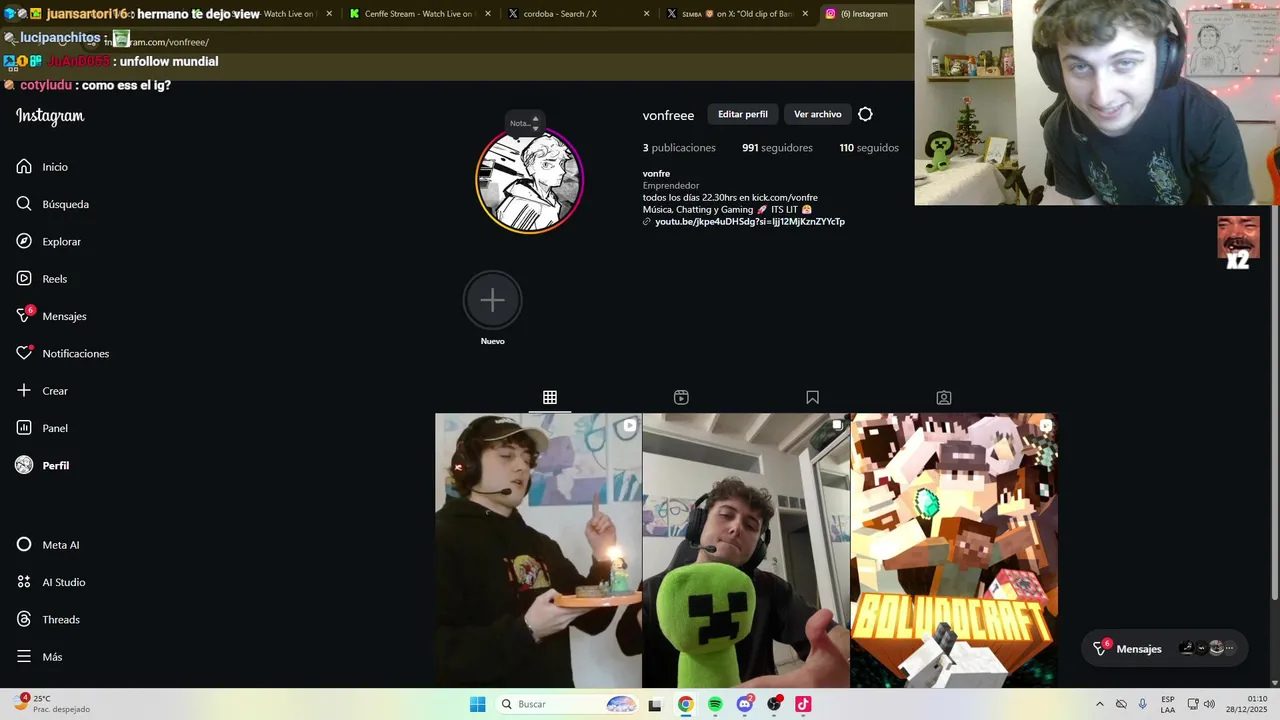Viewport: 1280px width, 720px height.
Task: Click the Instagram logo
Action: pos(50,116)
